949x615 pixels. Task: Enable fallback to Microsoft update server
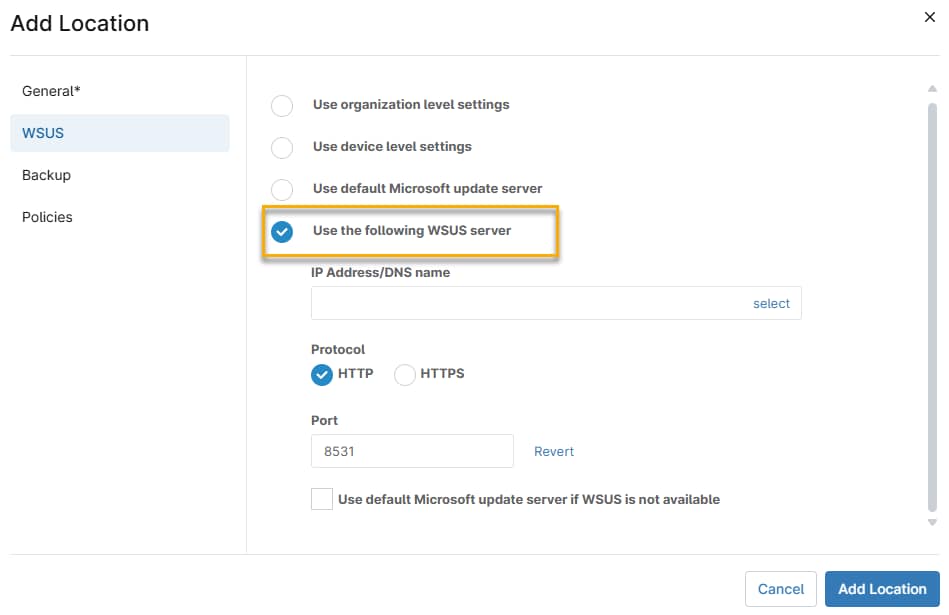pyautogui.click(x=321, y=498)
